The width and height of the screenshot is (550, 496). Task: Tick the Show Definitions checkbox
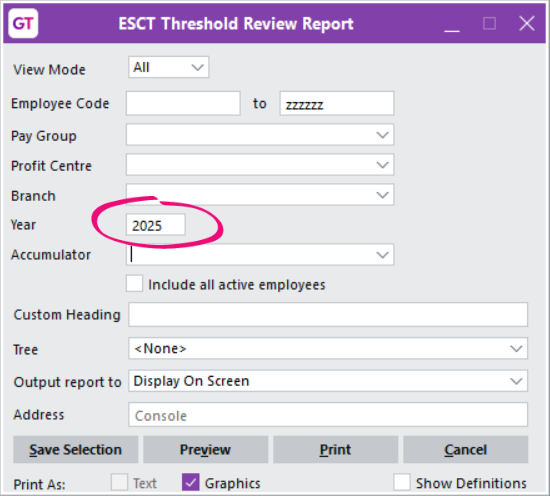click(x=402, y=482)
